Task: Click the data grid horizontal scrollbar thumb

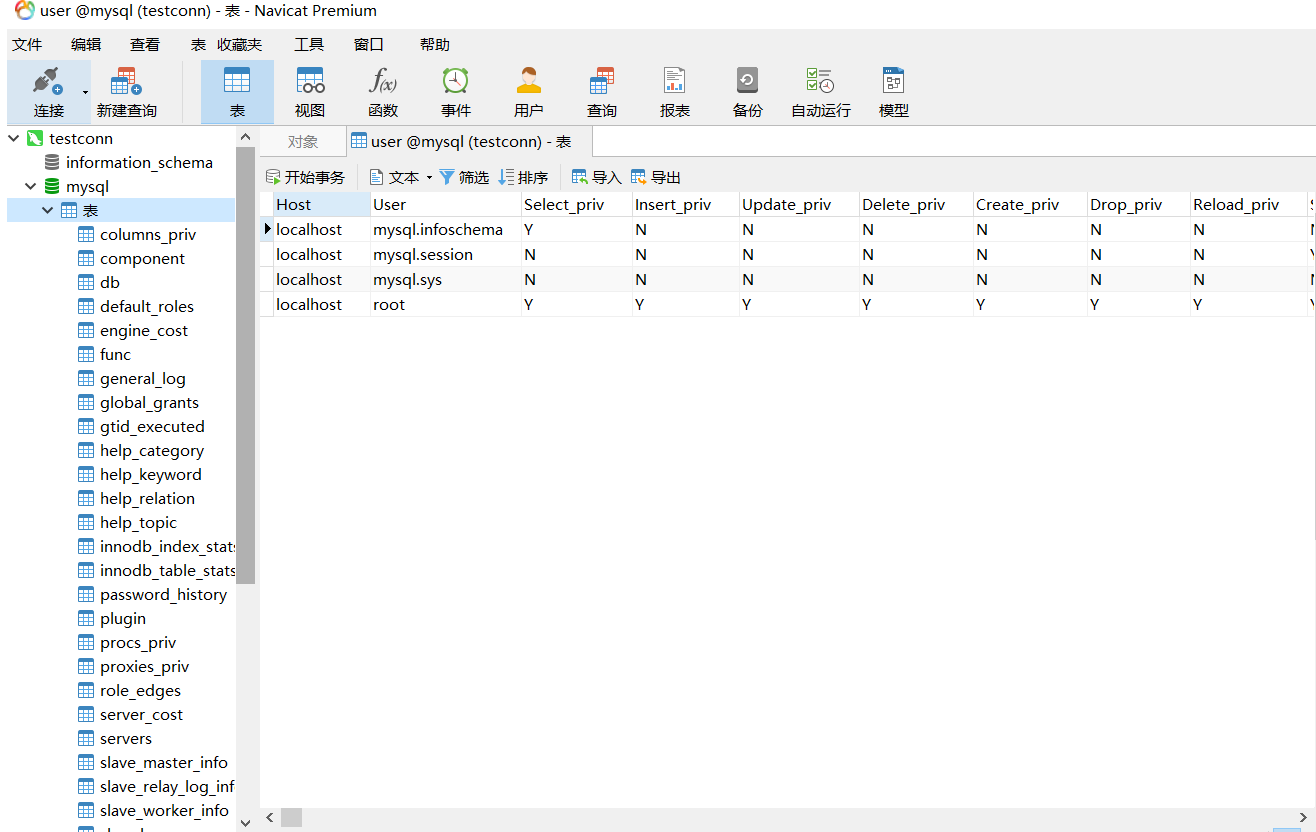Action: (291, 818)
